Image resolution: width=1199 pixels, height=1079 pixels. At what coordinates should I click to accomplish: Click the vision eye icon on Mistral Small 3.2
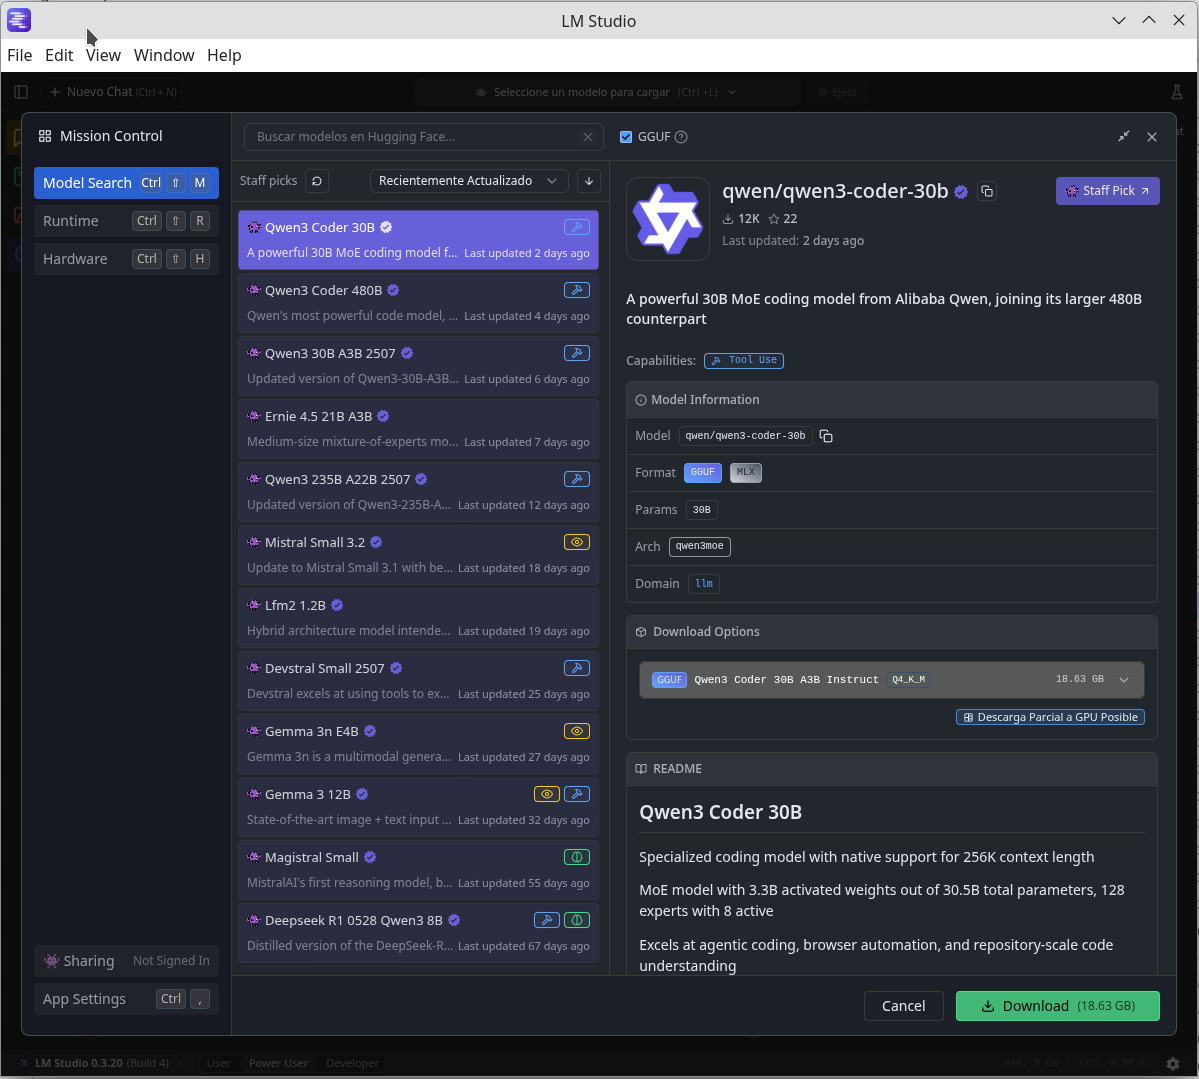(577, 542)
